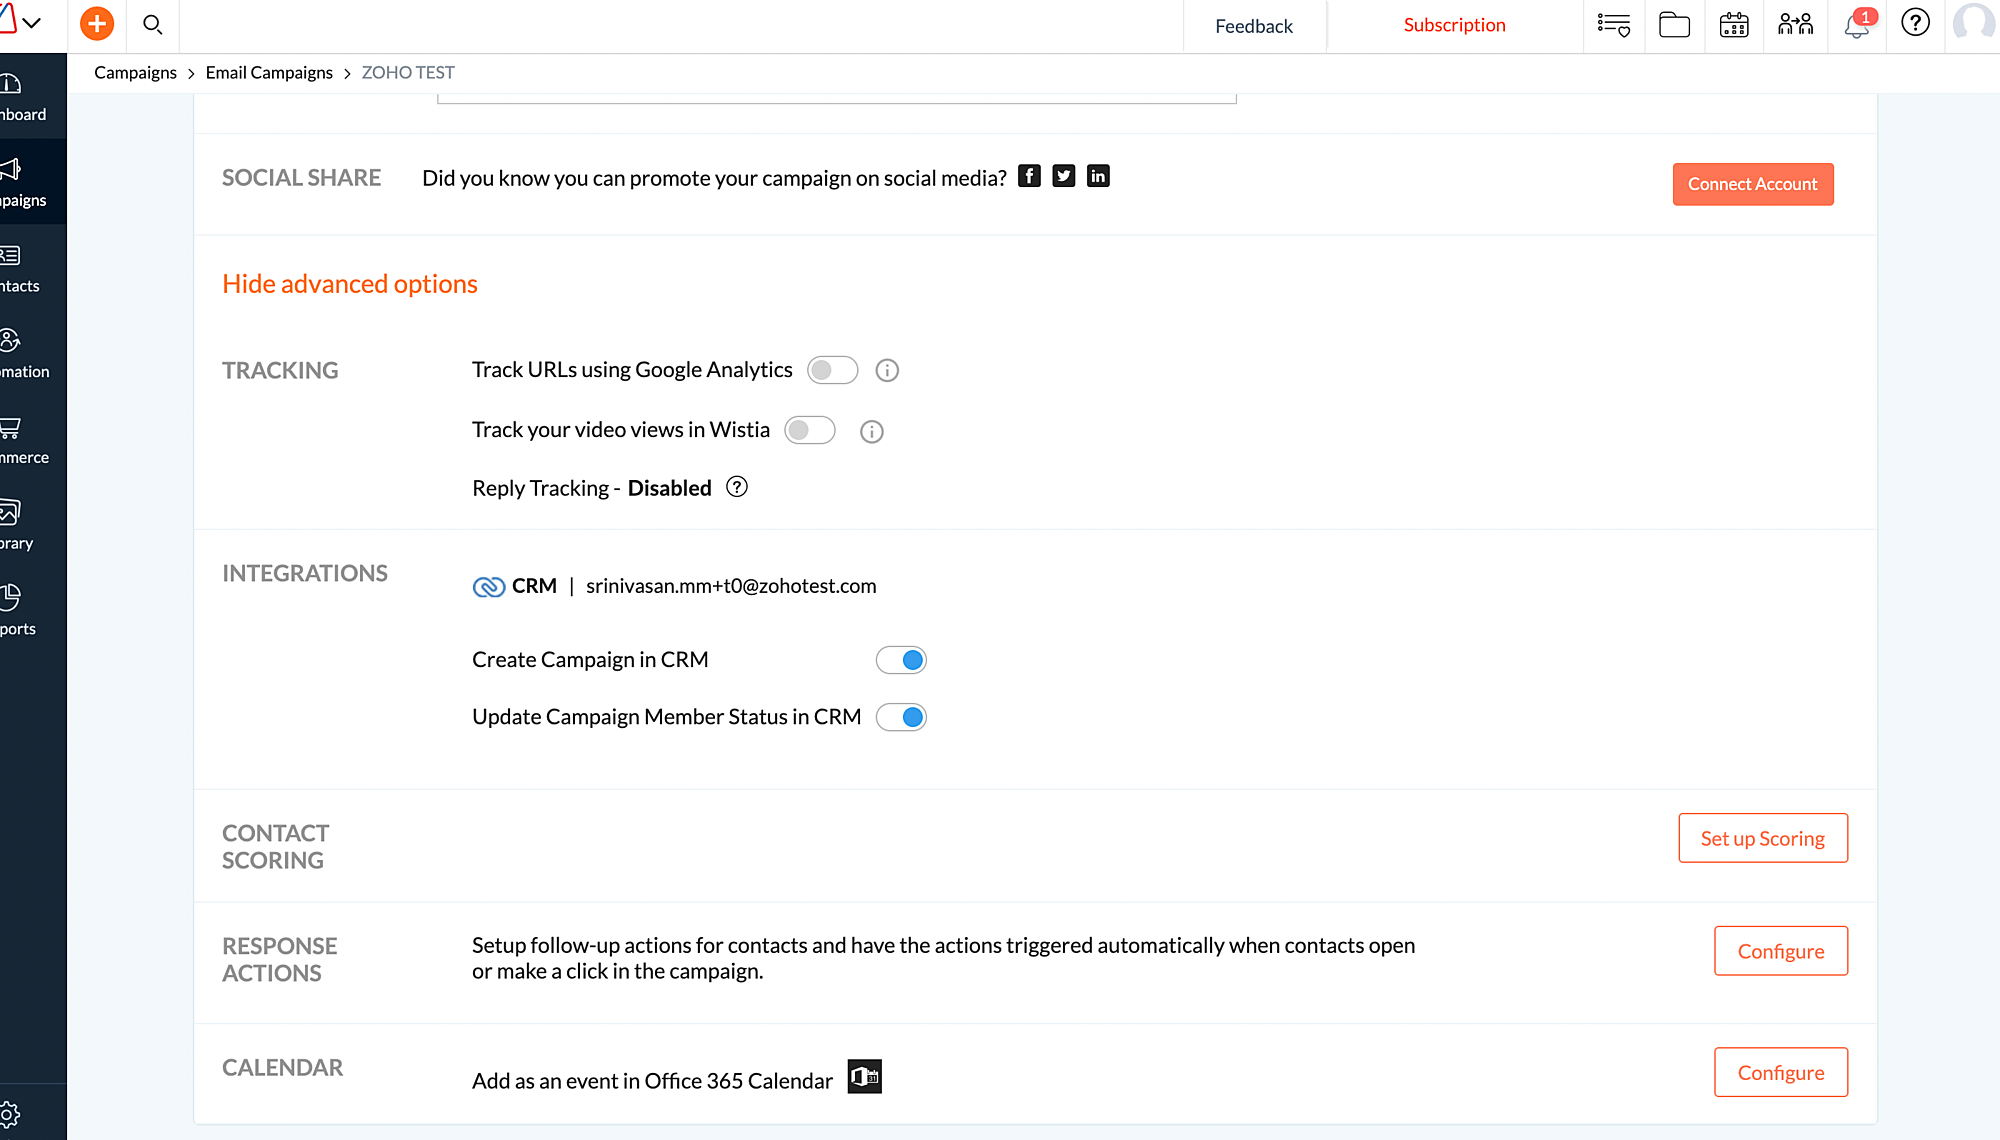Open settings gear in sidebar
Image resolution: width=2000 pixels, height=1140 pixels.
[x=10, y=1114]
